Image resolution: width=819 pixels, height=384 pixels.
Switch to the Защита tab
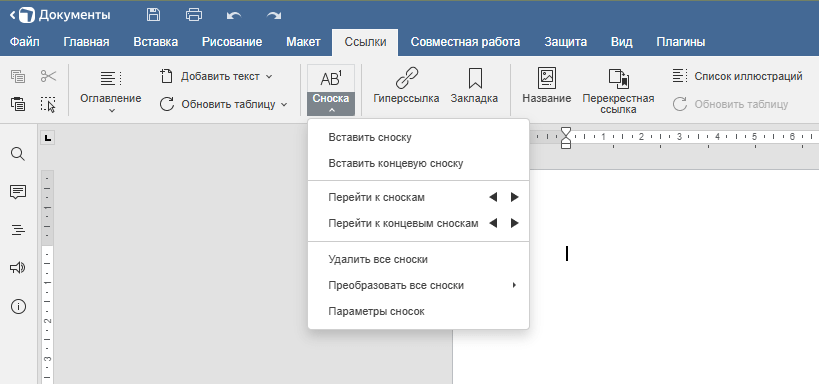(x=566, y=42)
